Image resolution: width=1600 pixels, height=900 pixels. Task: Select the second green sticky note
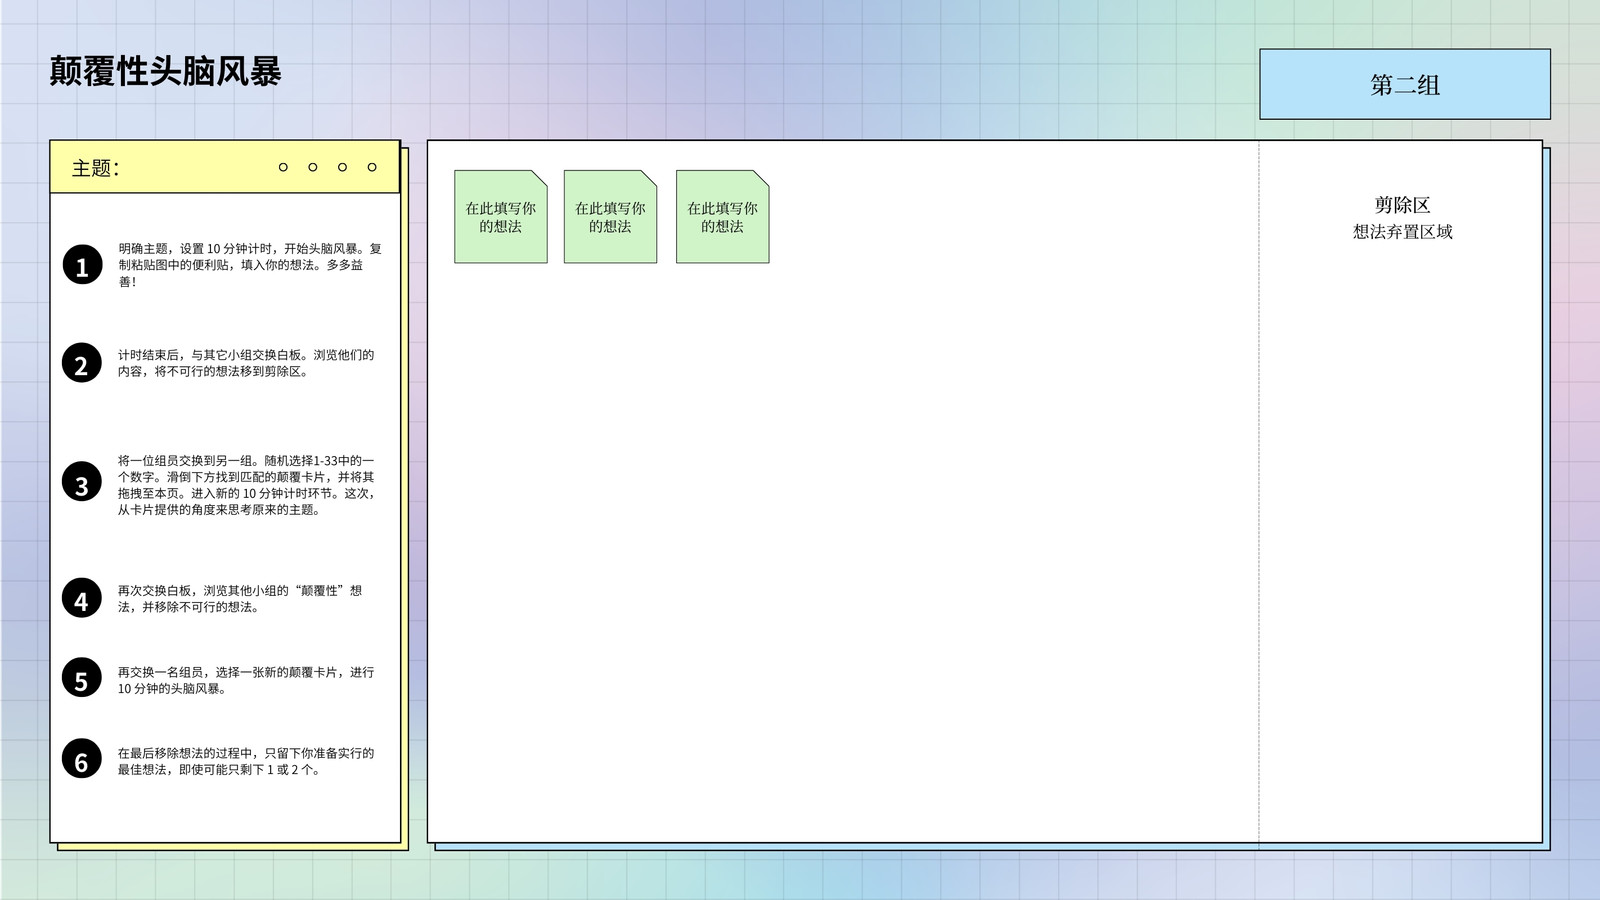pyautogui.click(x=610, y=217)
